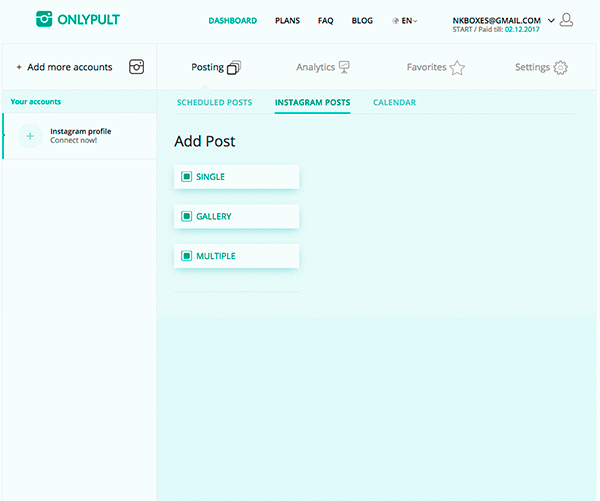This screenshot has width=600, height=501.
Task: Expand the account menu chevron
Action: 551,20
